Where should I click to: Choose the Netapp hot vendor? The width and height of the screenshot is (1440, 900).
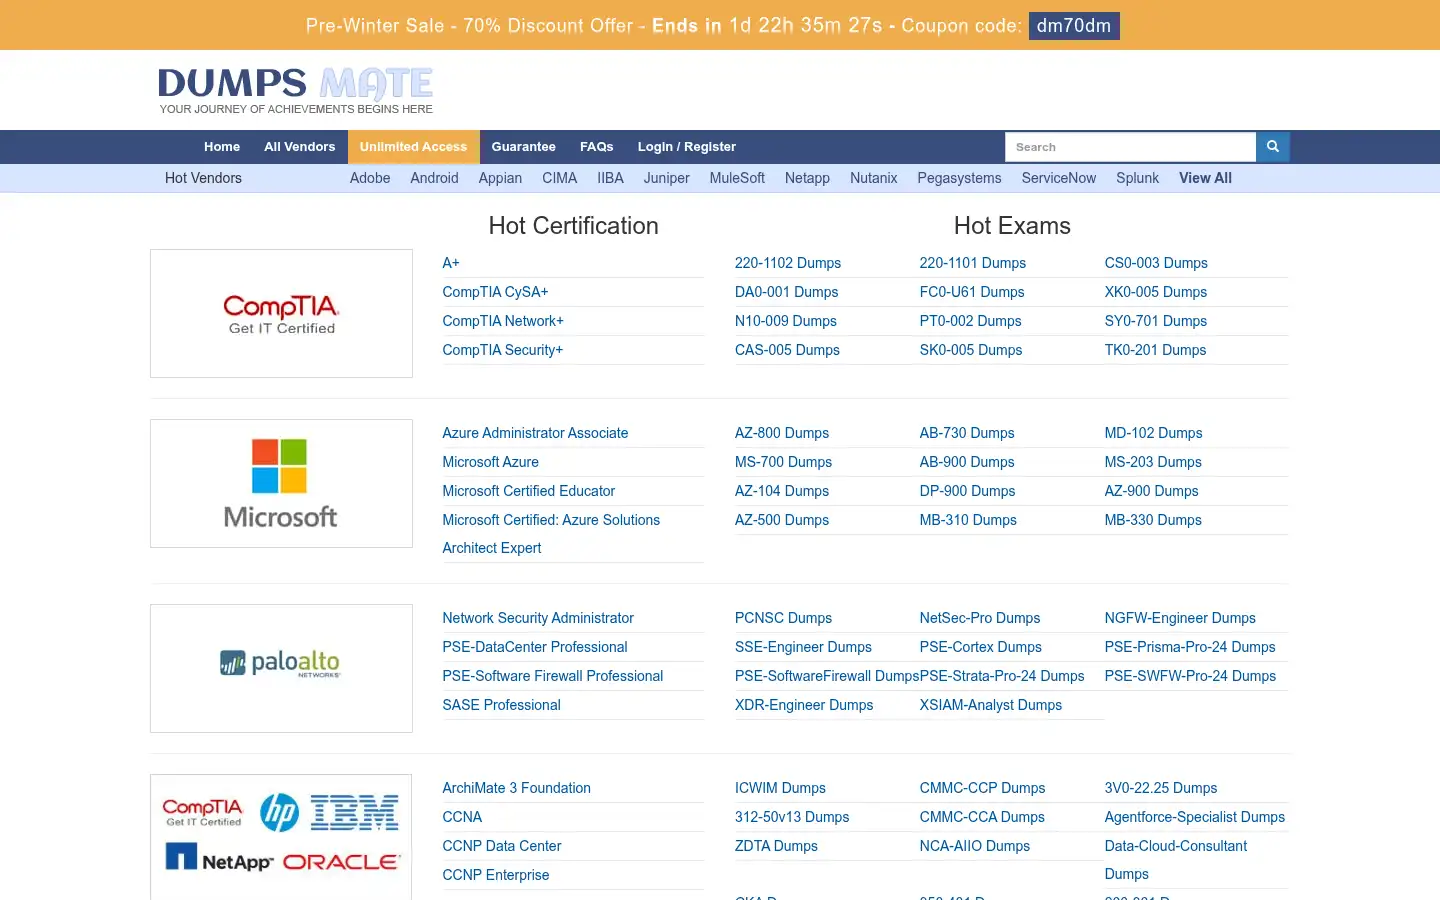point(807,178)
